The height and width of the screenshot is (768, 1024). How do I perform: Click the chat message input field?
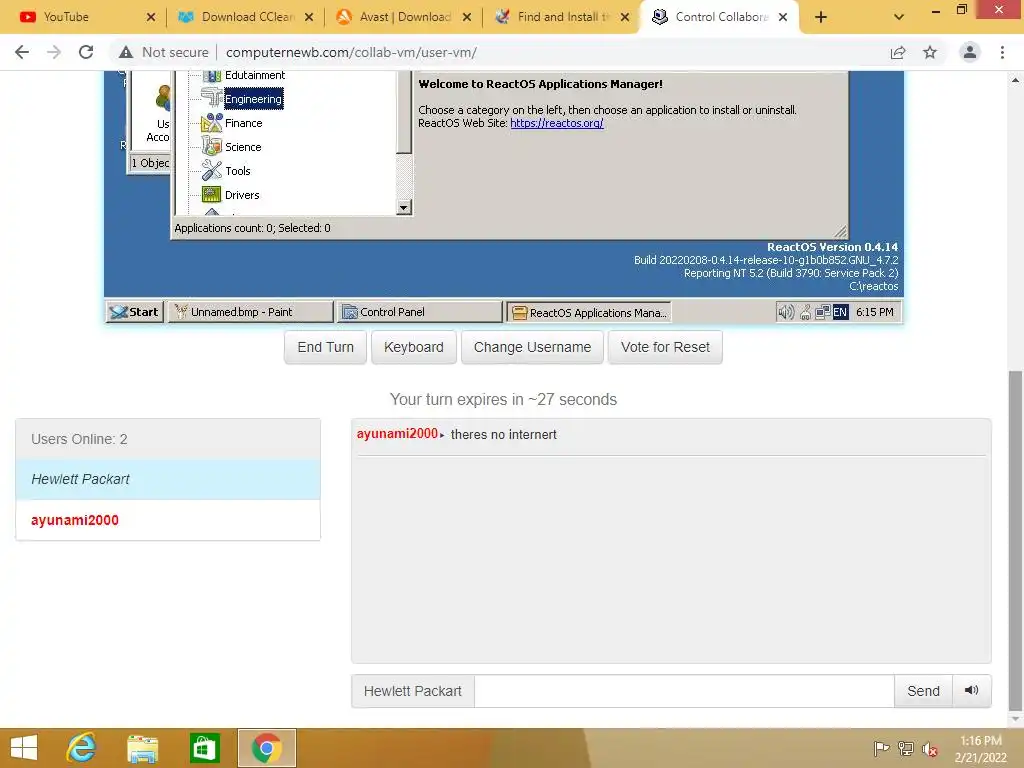point(684,691)
